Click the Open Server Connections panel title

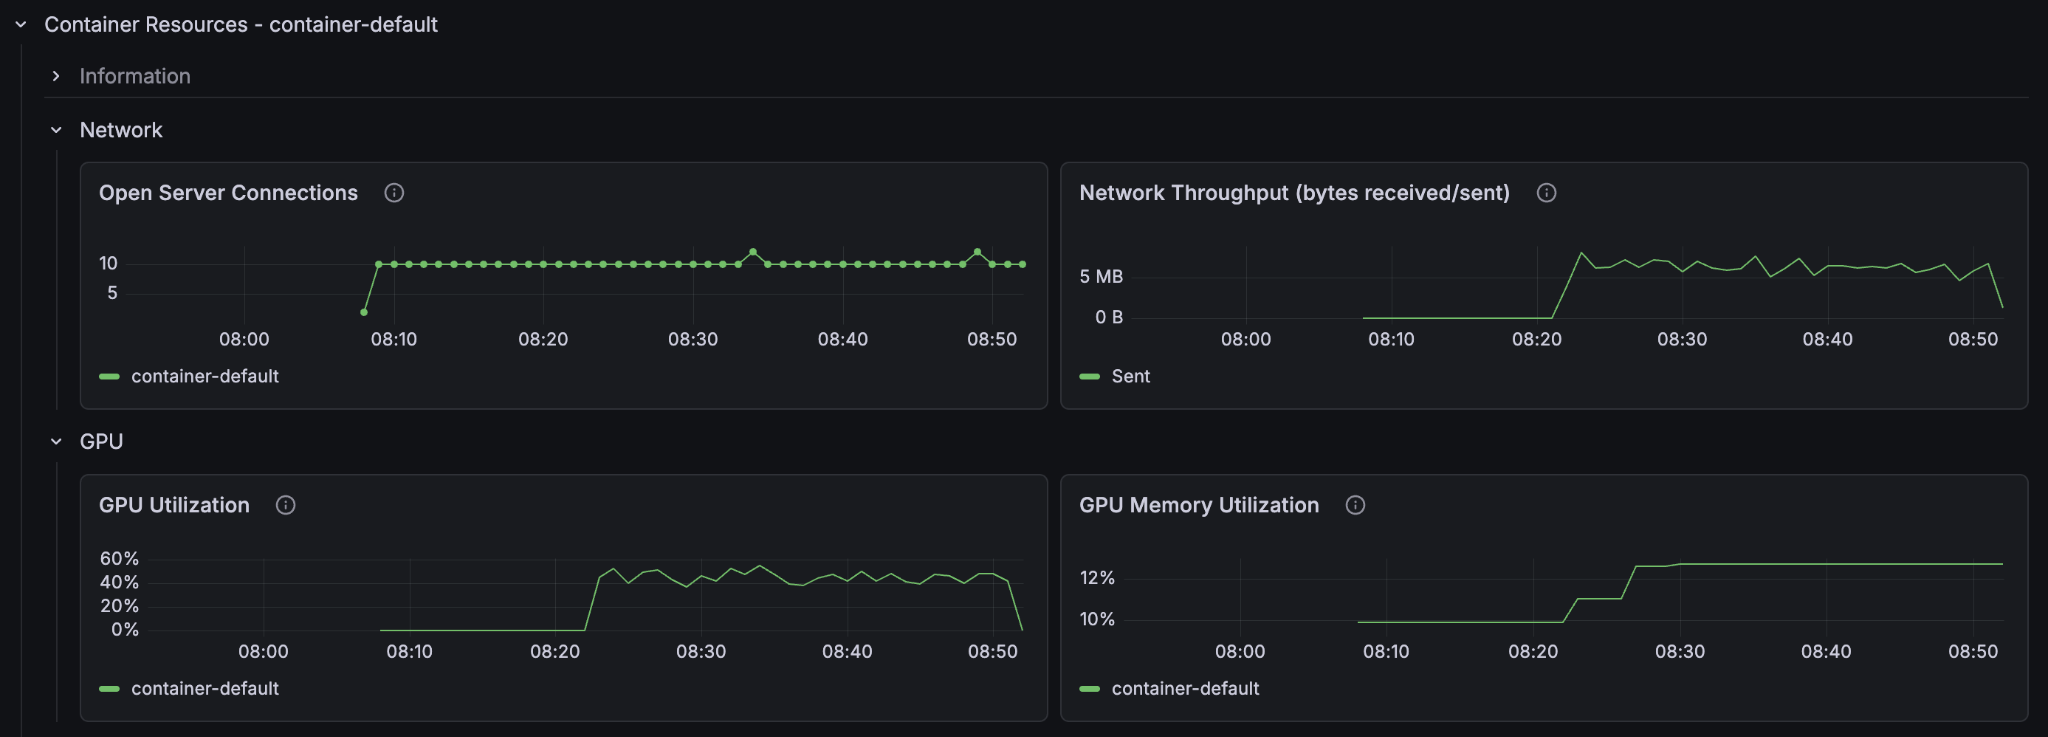228,193
